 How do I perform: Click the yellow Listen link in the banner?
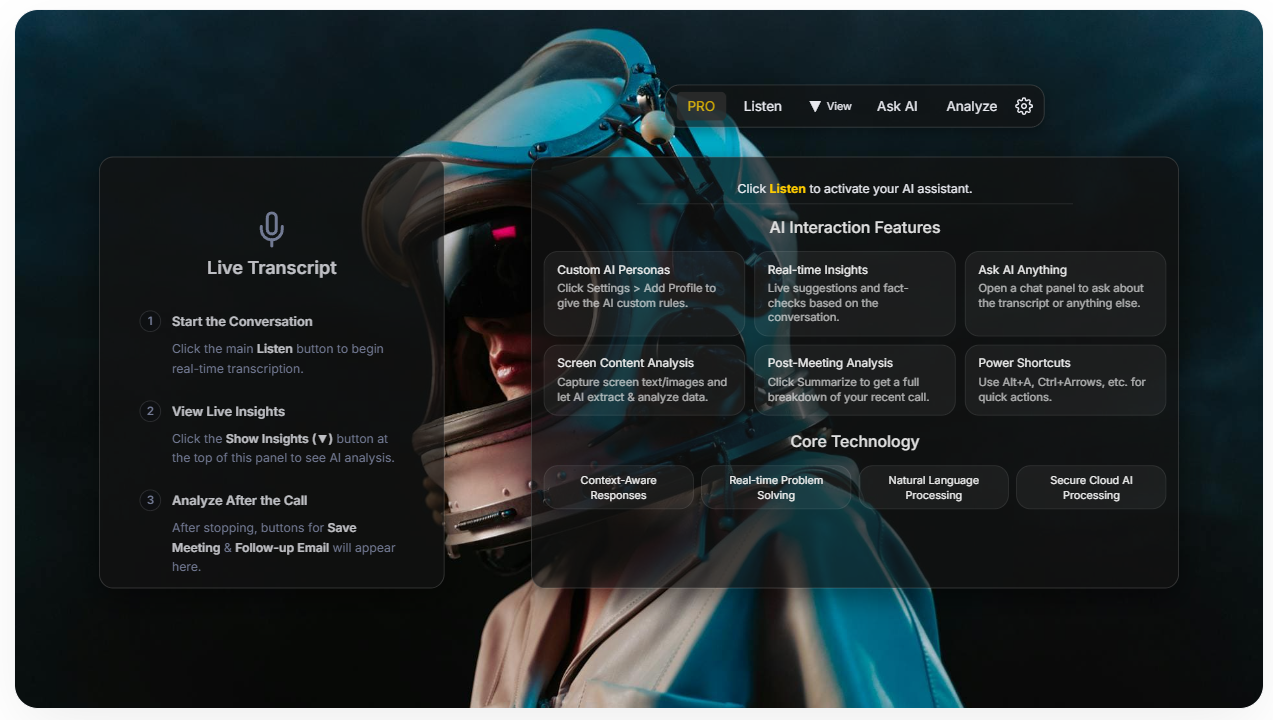(789, 188)
